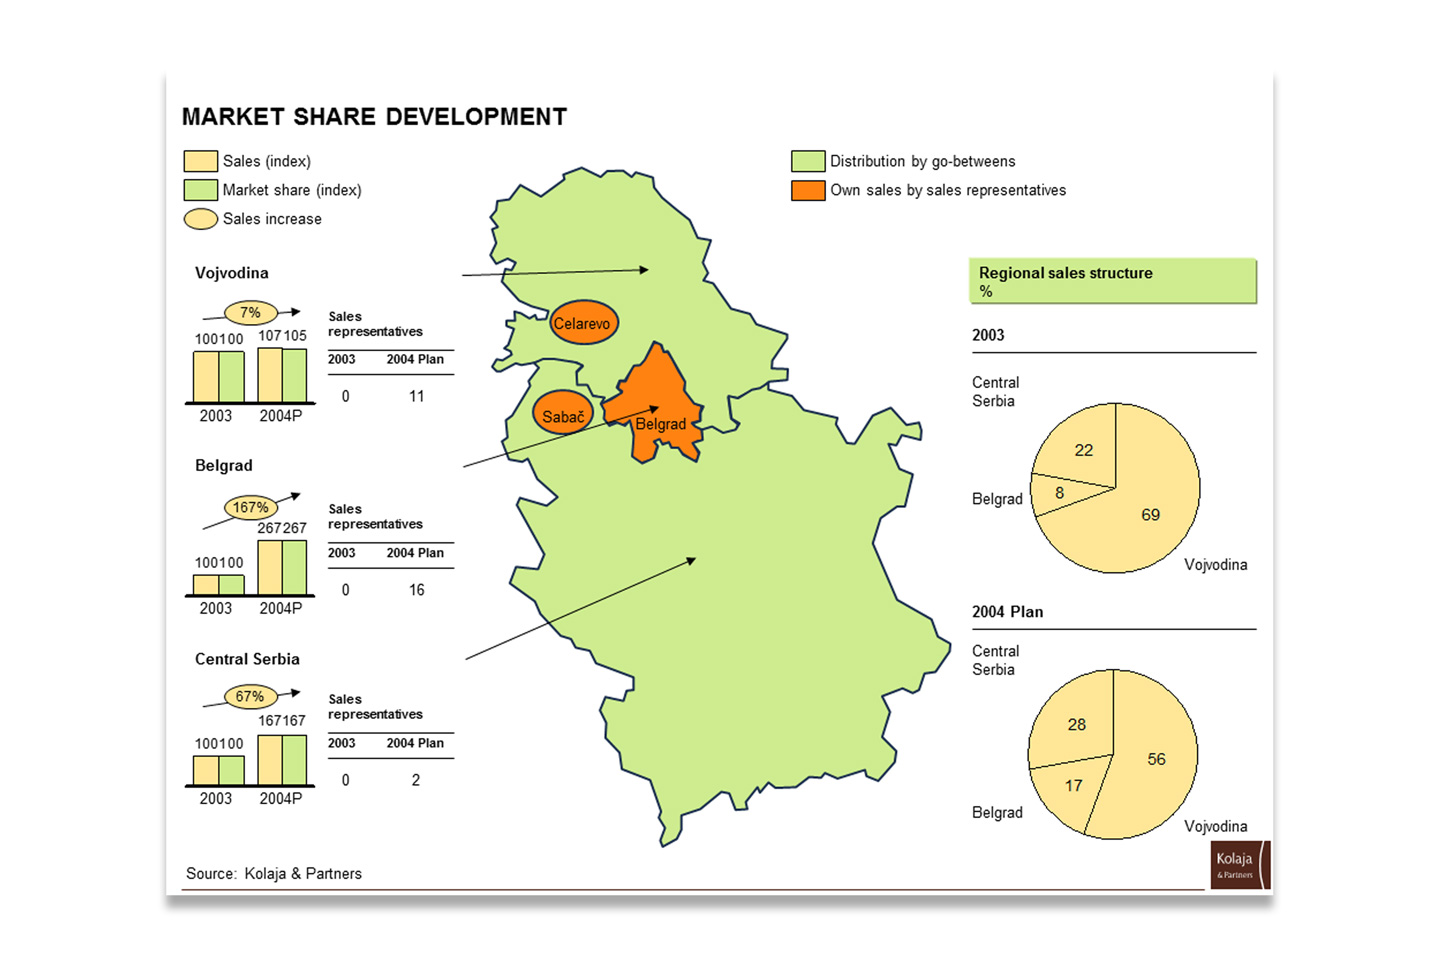Viewport: 1440px width, 960px height.
Task: Click the Belgrad label beside 2003 pie
Action: coord(997,499)
